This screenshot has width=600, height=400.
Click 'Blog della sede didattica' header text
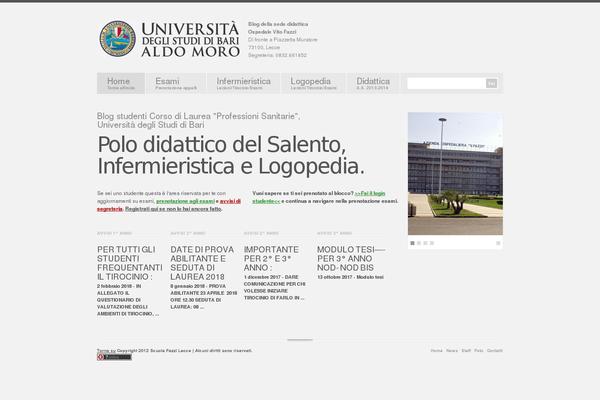coord(278,24)
